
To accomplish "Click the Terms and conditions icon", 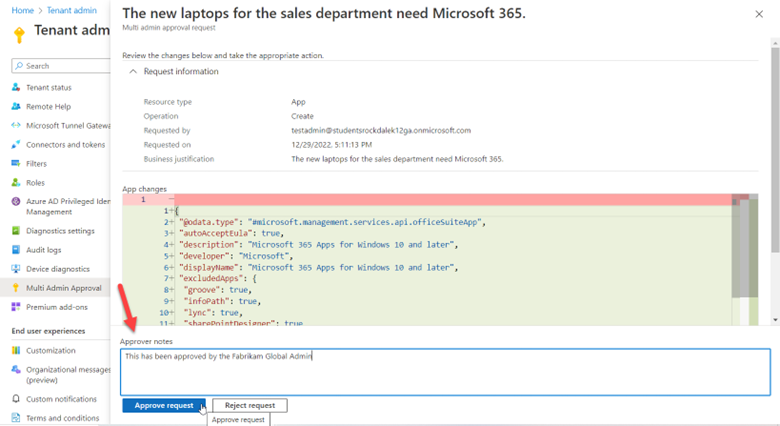I will point(16,418).
